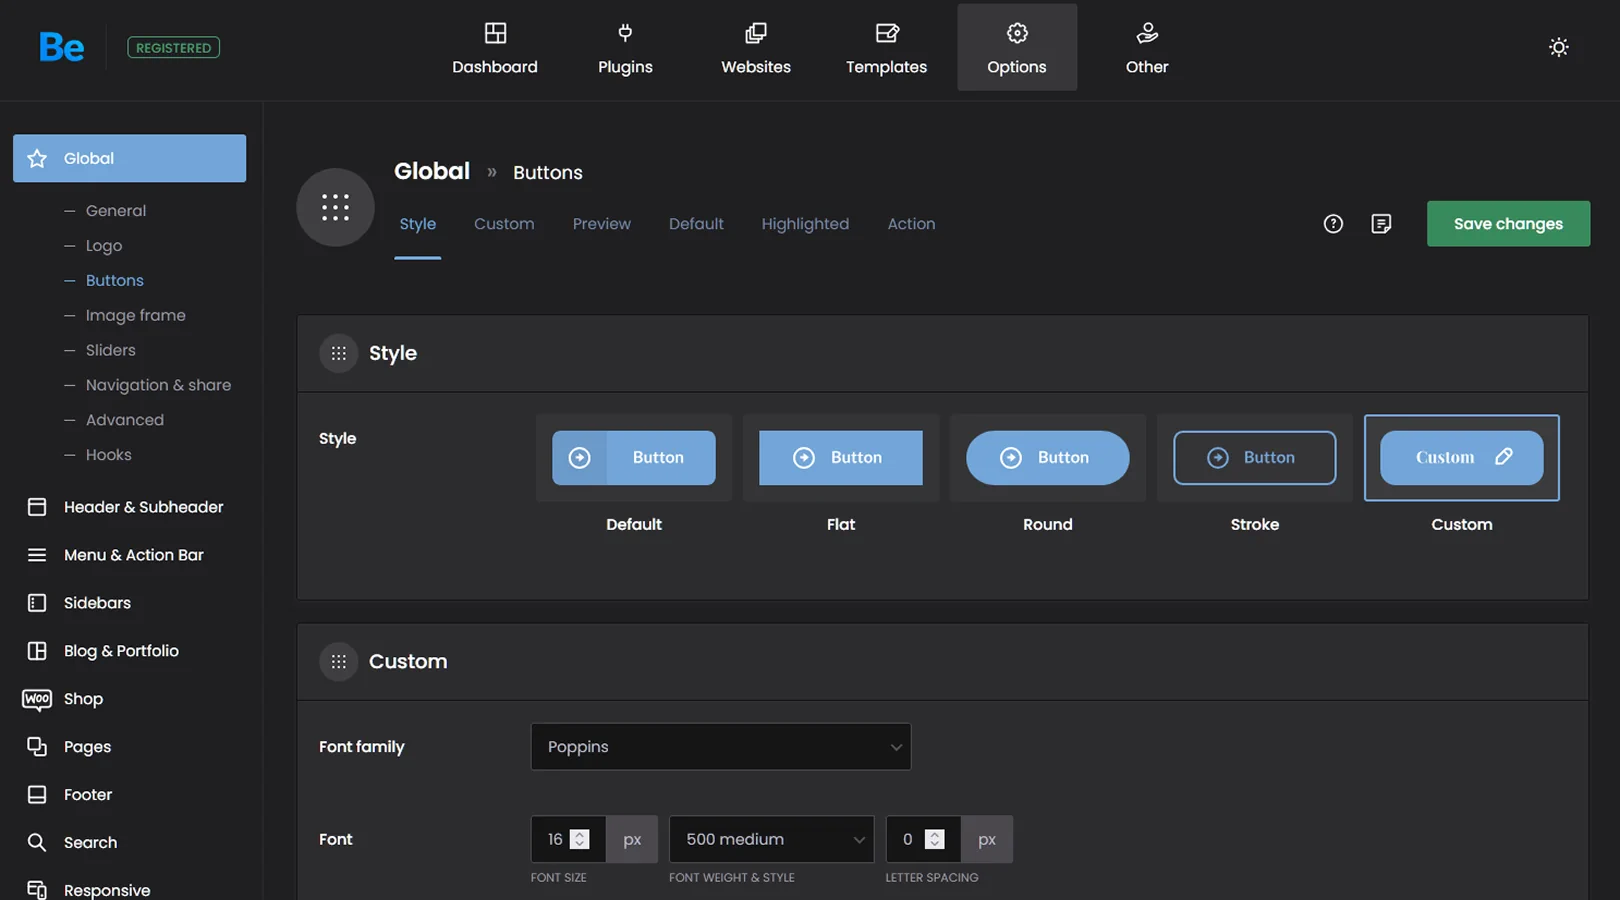Go to Websites section

(755, 48)
